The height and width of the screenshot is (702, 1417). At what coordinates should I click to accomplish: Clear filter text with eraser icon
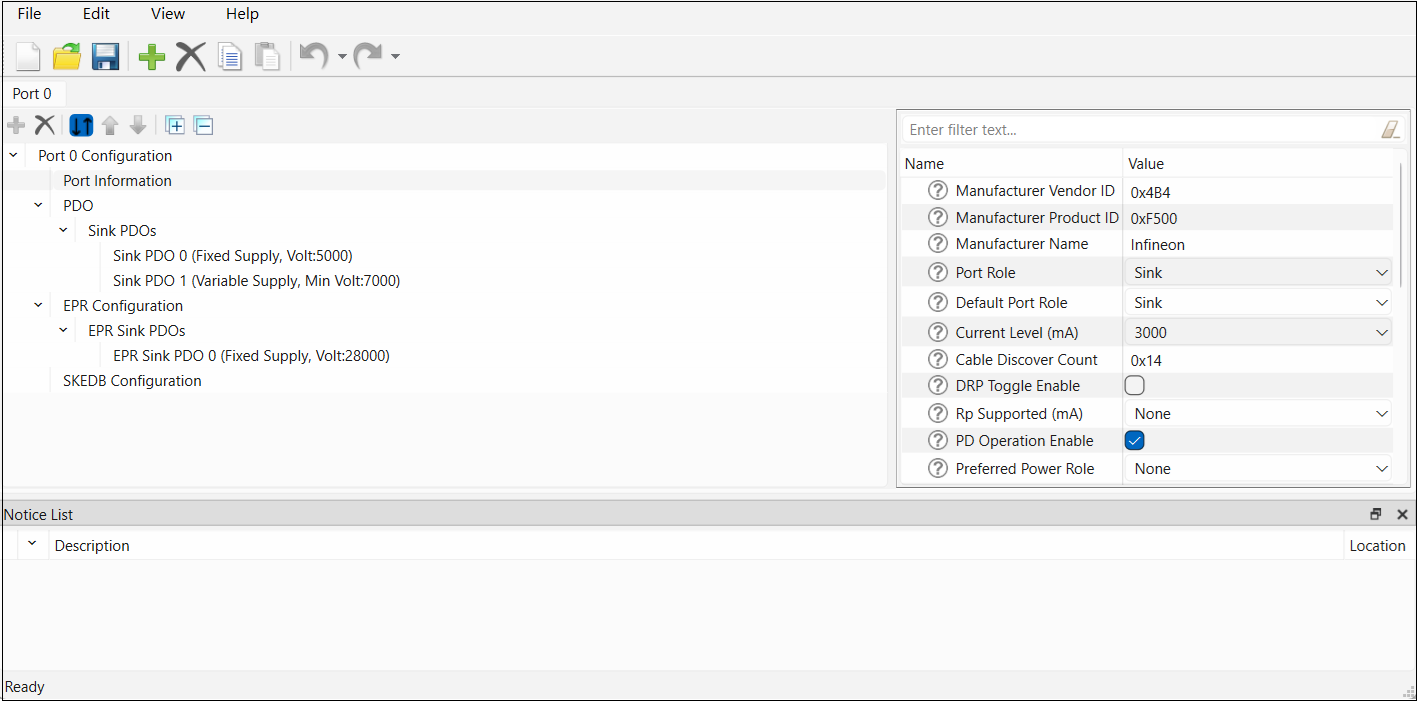click(1390, 130)
